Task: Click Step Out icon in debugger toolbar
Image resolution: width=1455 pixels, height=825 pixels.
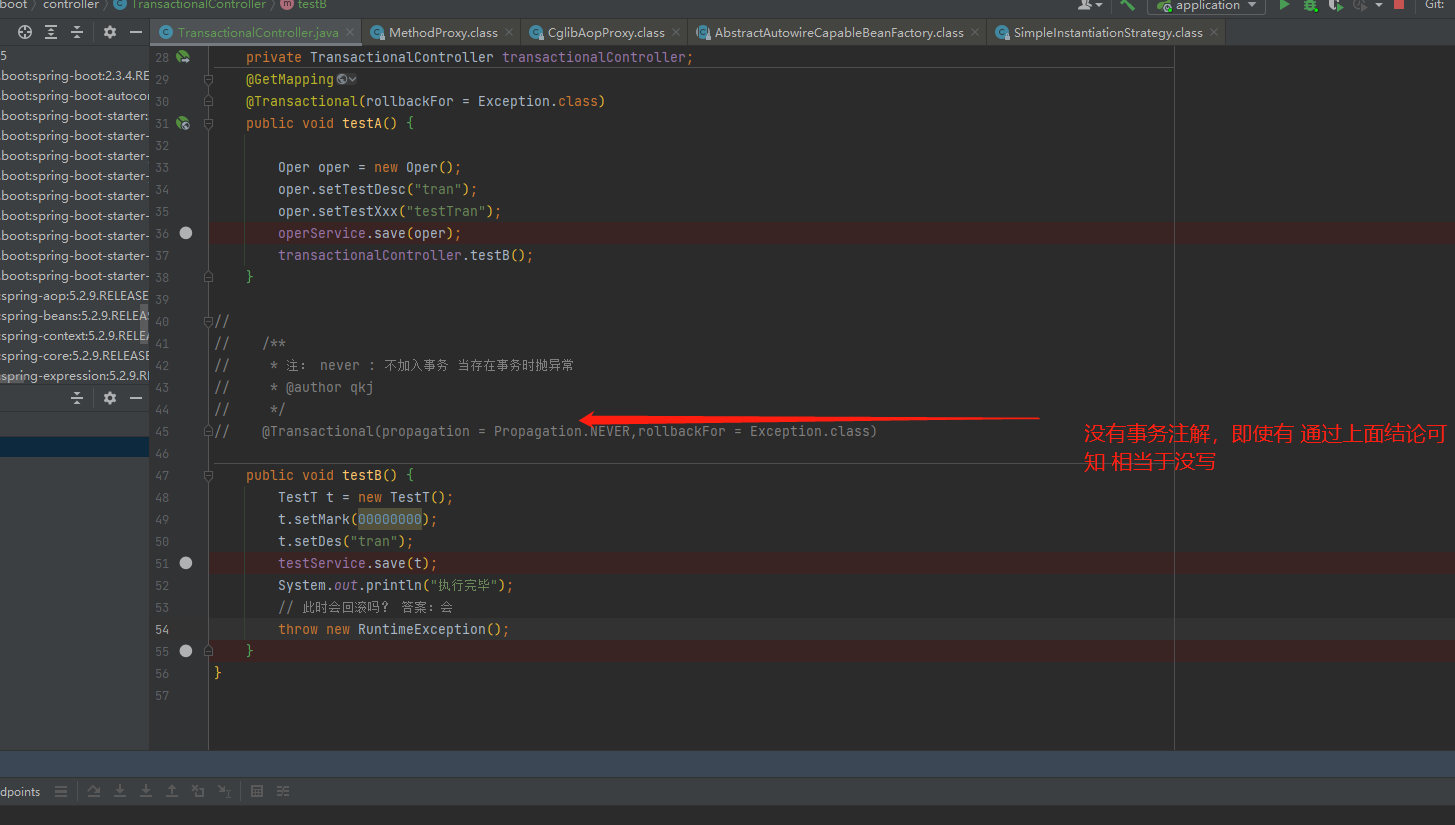Action: coord(172,791)
